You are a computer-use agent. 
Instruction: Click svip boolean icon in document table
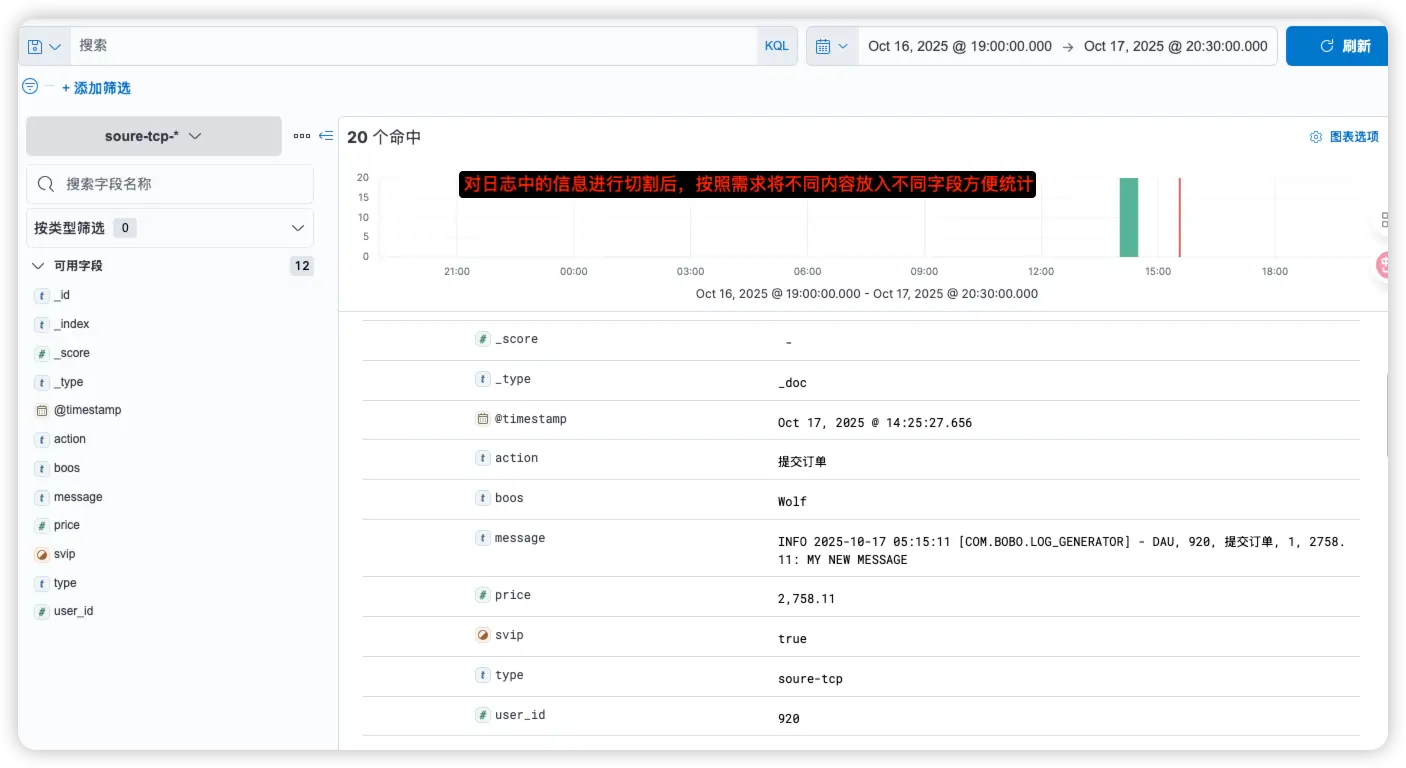483,635
